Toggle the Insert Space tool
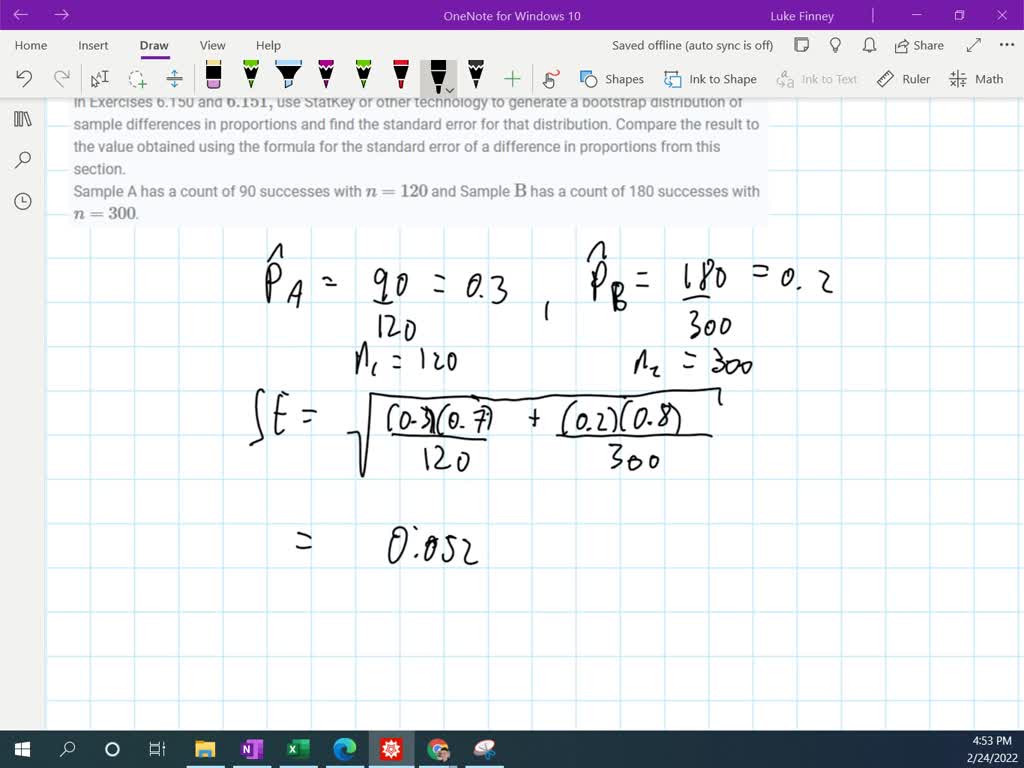 pos(173,78)
